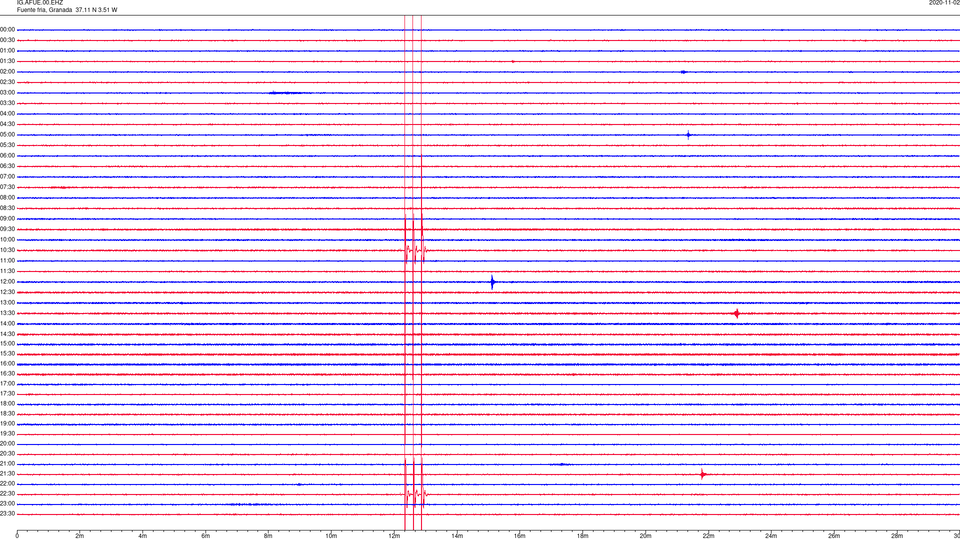
Task: Click the '20:00' time label
Action: click(x=7, y=443)
